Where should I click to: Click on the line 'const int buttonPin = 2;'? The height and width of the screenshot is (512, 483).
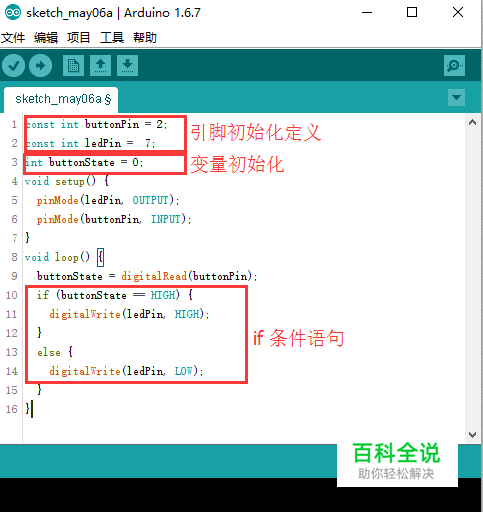point(96,125)
